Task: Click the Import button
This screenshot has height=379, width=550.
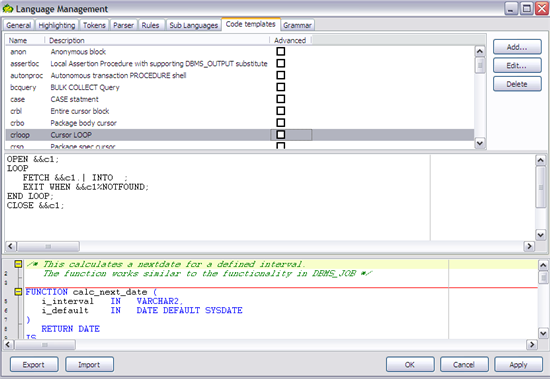Action: pos(89,365)
